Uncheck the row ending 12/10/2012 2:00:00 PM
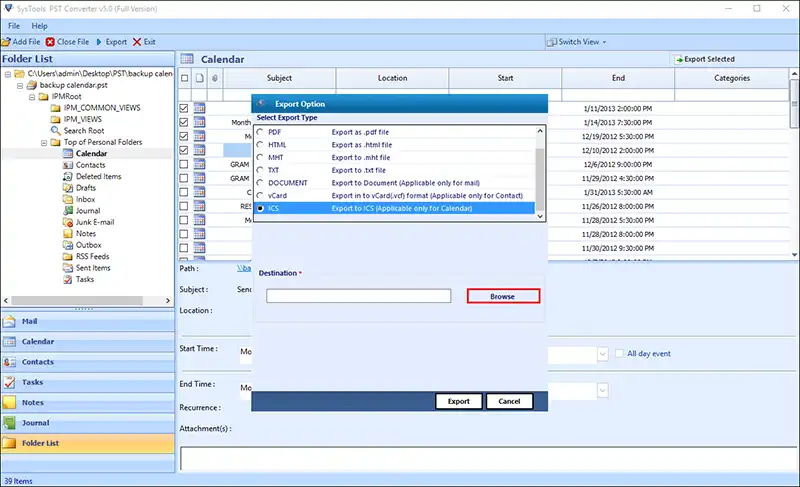Image resolution: width=800 pixels, height=487 pixels. click(184, 150)
